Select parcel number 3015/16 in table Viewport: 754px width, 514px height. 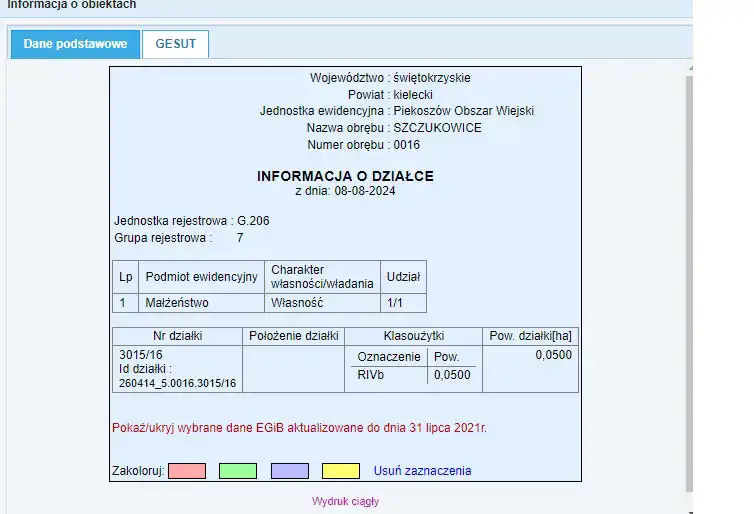(140, 355)
